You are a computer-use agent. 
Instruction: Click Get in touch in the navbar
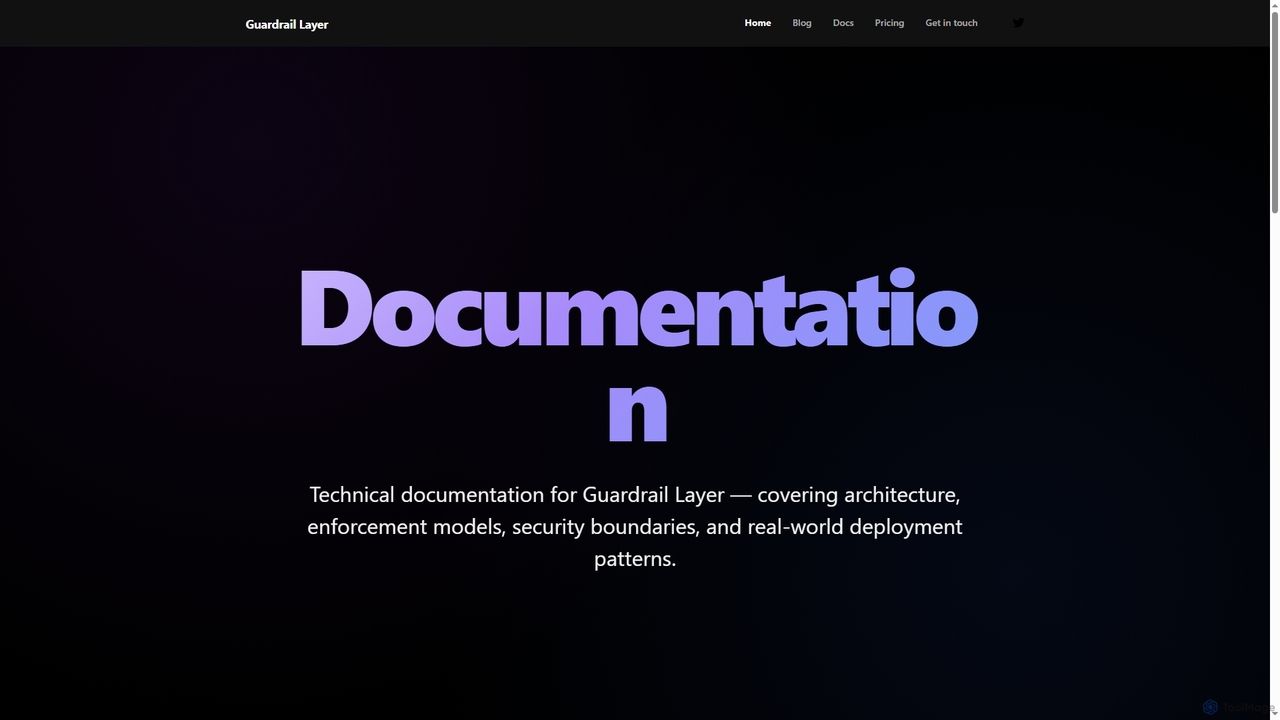pyautogui.click(x=951, y=23)
